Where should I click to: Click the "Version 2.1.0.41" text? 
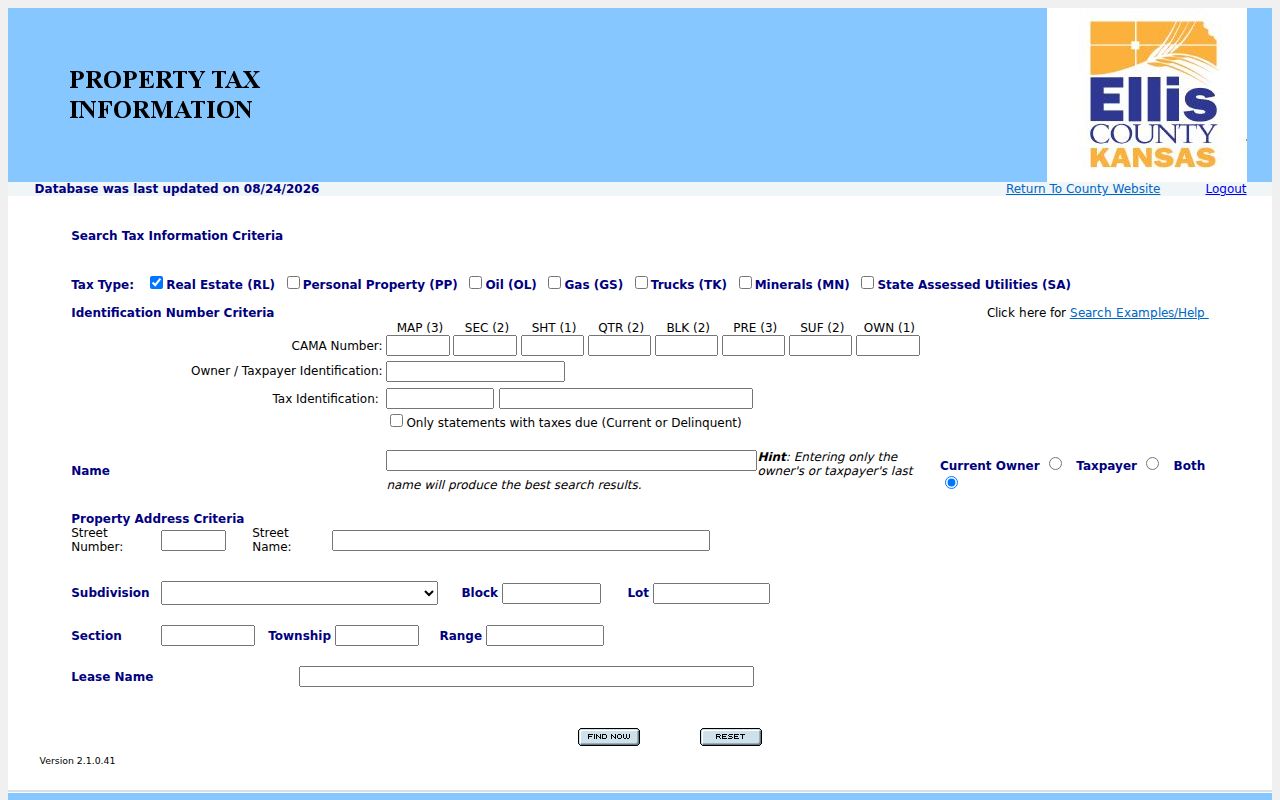point(77,761)
